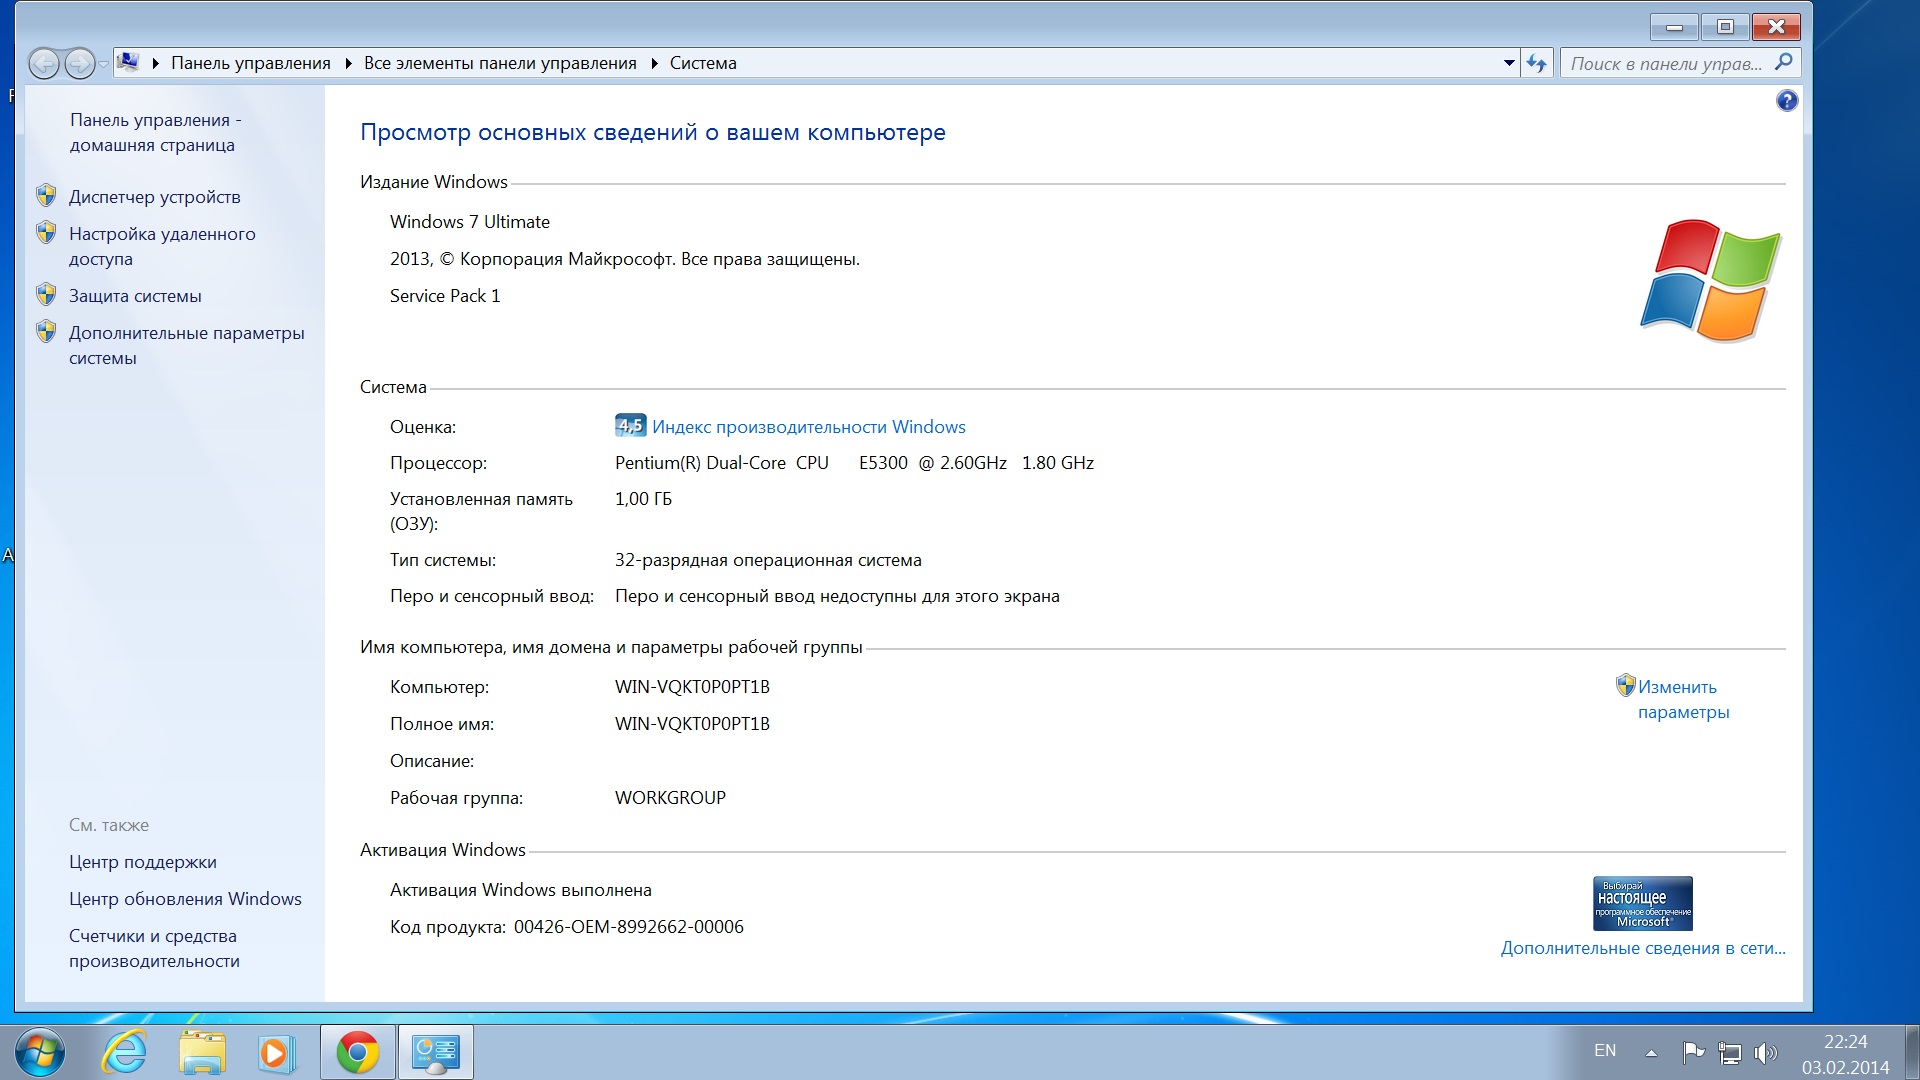
Task: Open recent pages dropdown next to forward button
Action: [103, 65]
